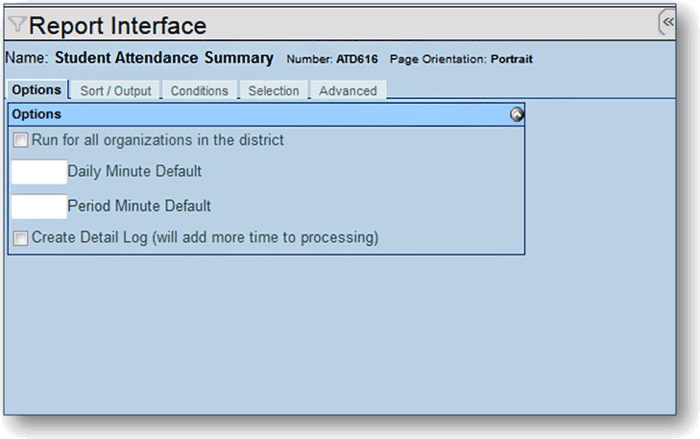Click the Daily Minute Default input box
The image size is (700, 439).
click(38, 172)
